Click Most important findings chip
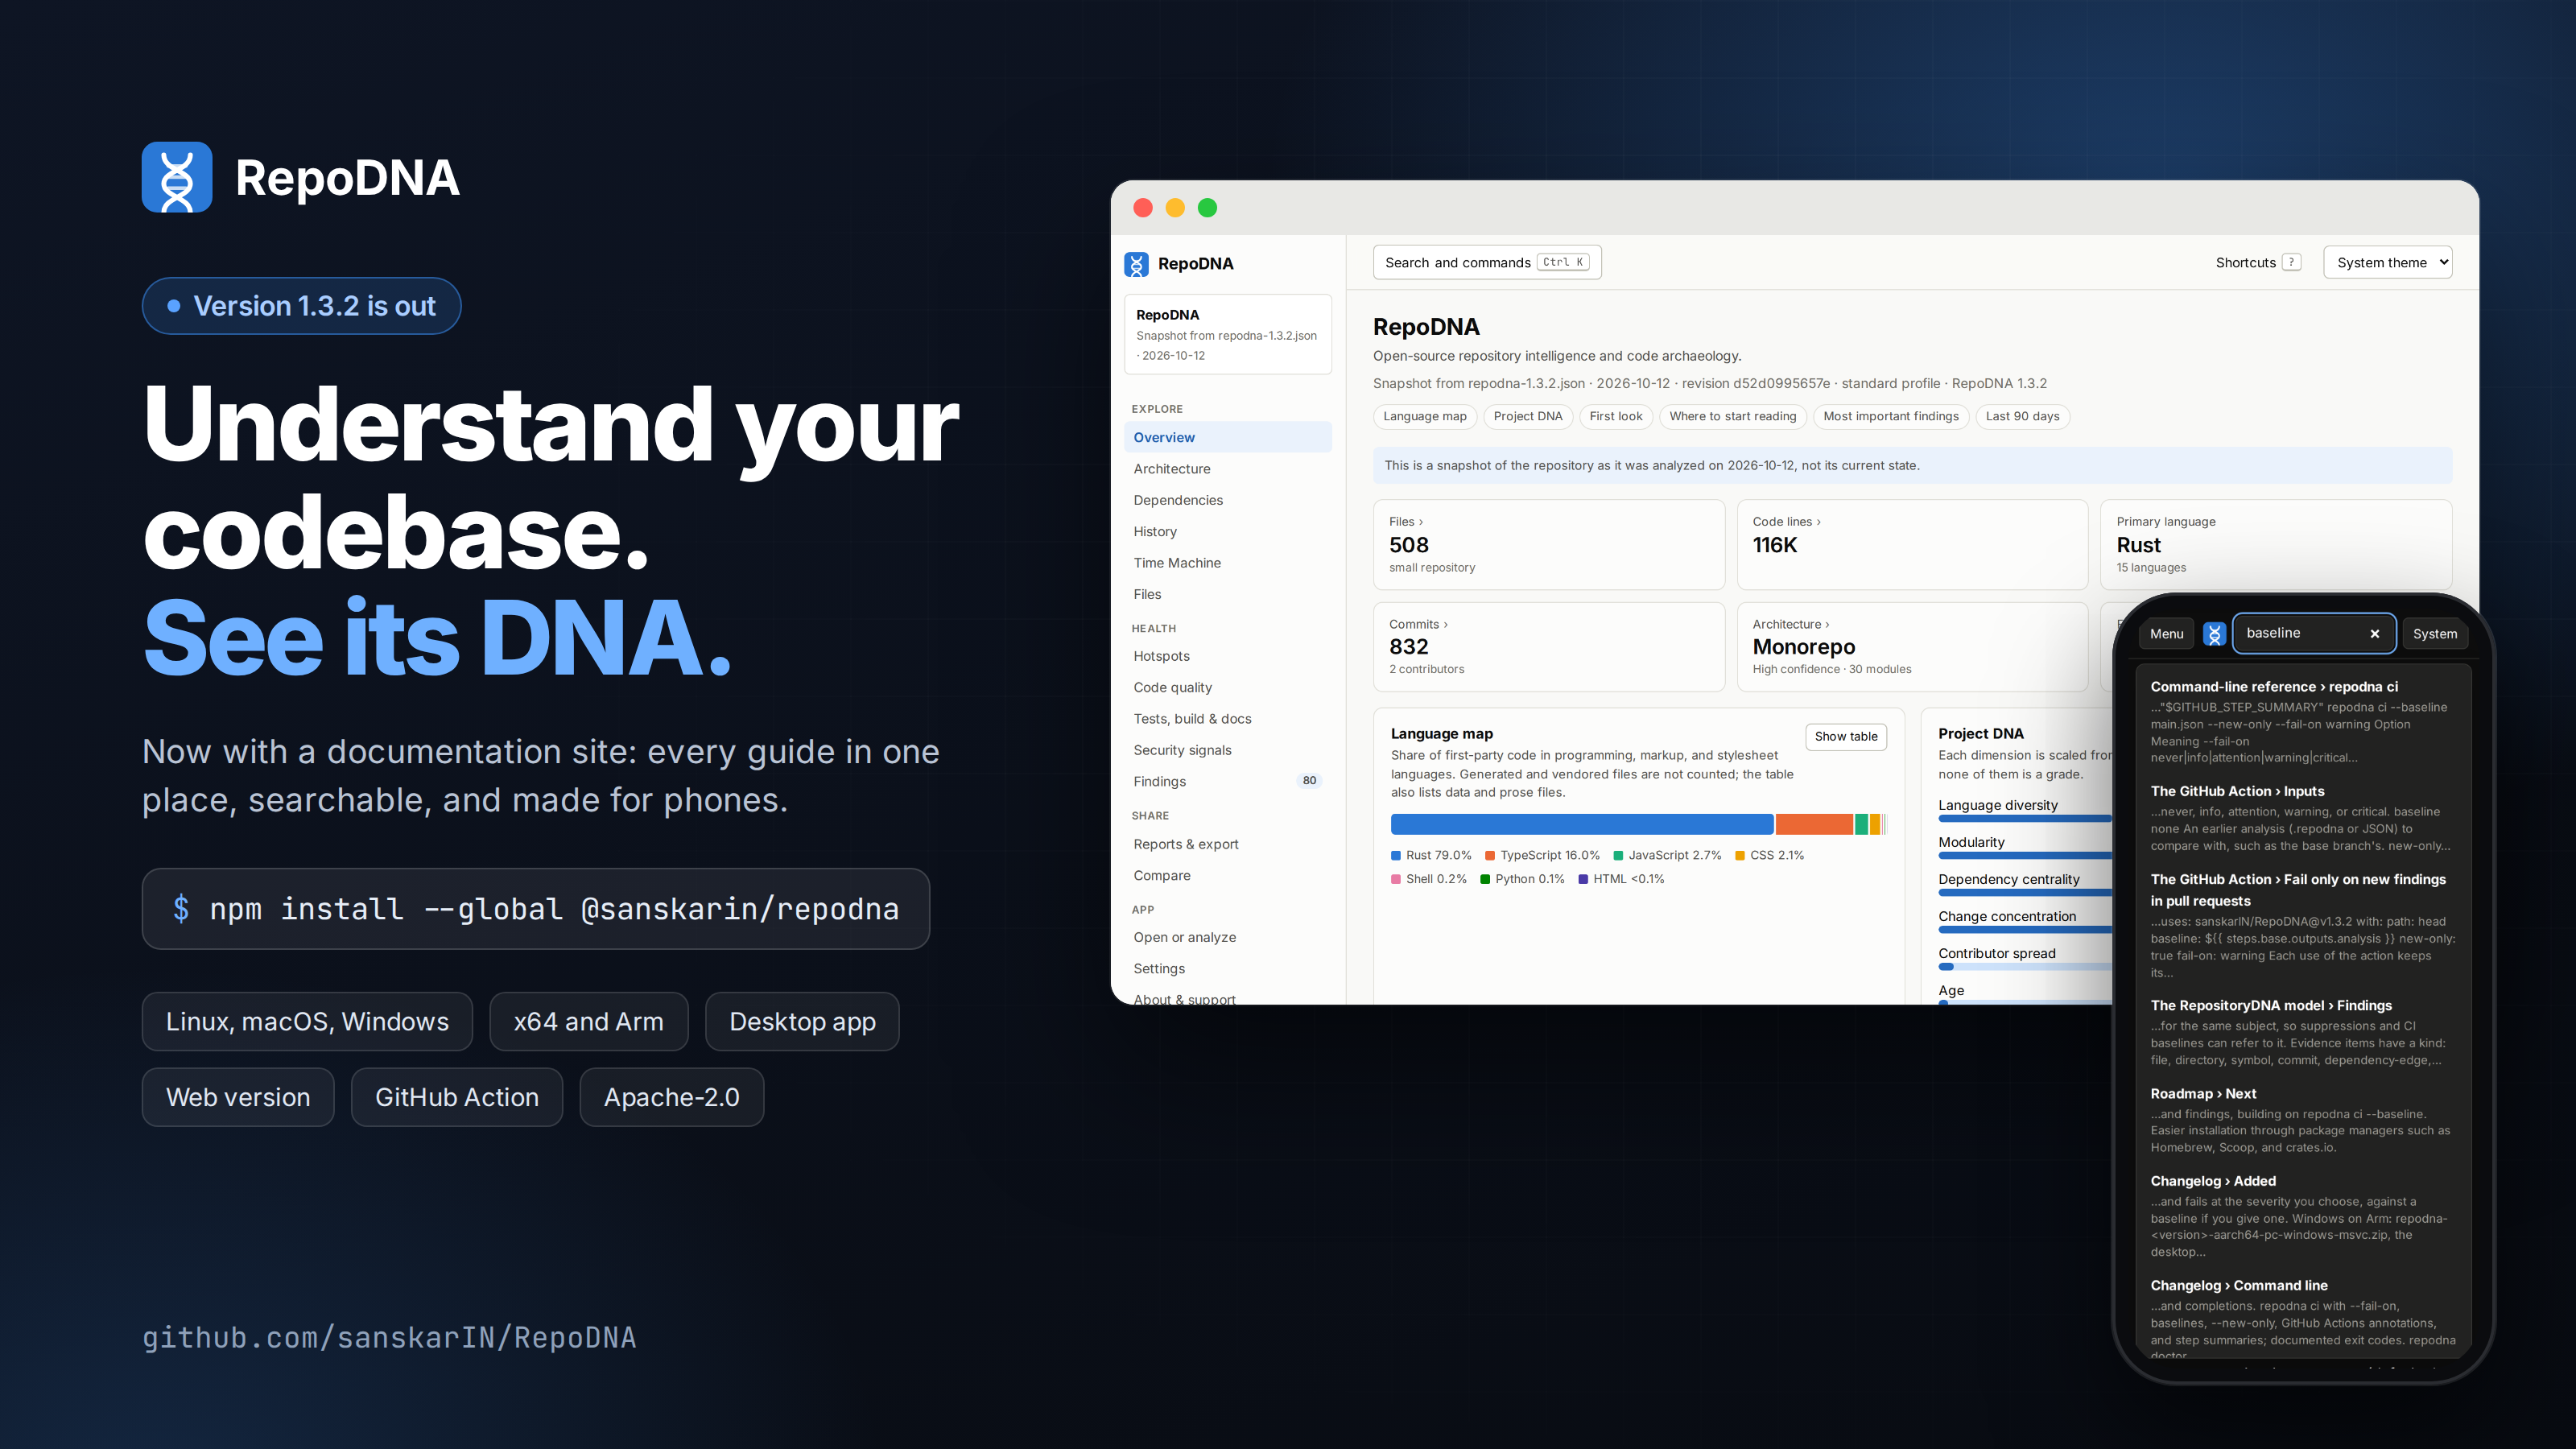2576x1449 pixels. click(1890, 417)
